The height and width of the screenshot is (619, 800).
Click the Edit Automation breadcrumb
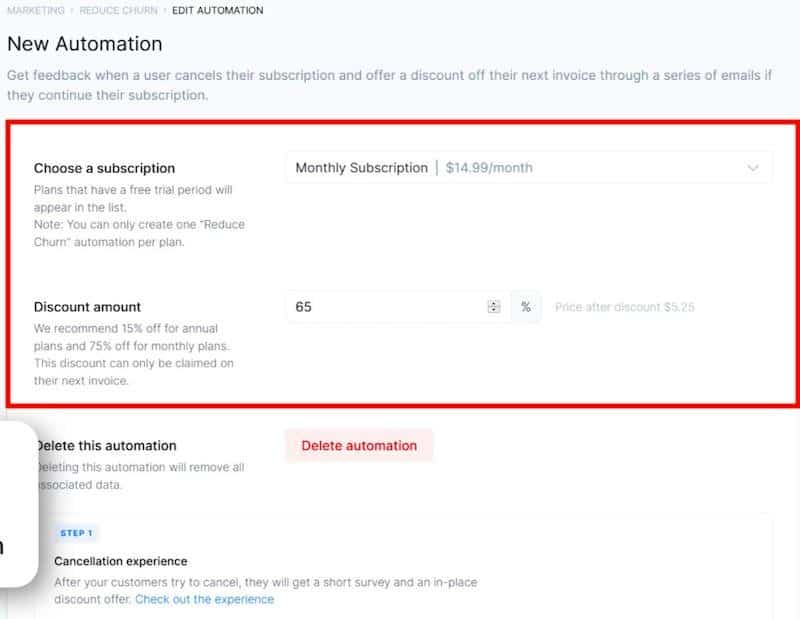coord(218,10)
